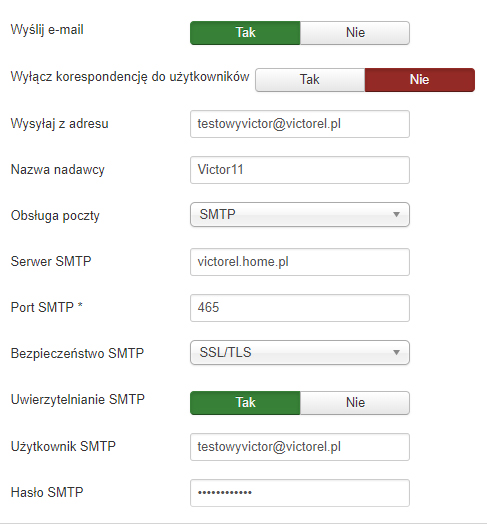Click the Nazwa nadawcy field with Victor11

point(300,170)
